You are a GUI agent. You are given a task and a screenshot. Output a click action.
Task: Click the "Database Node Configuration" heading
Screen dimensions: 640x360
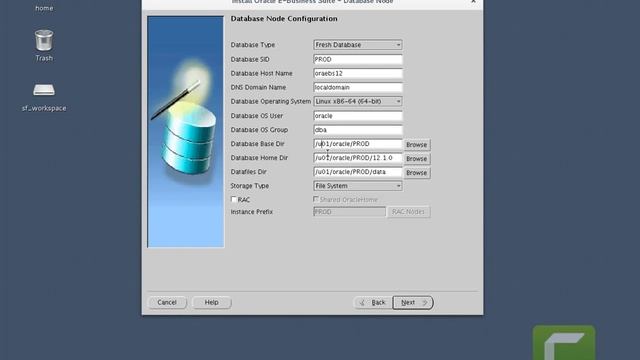[x=284, y=19]
